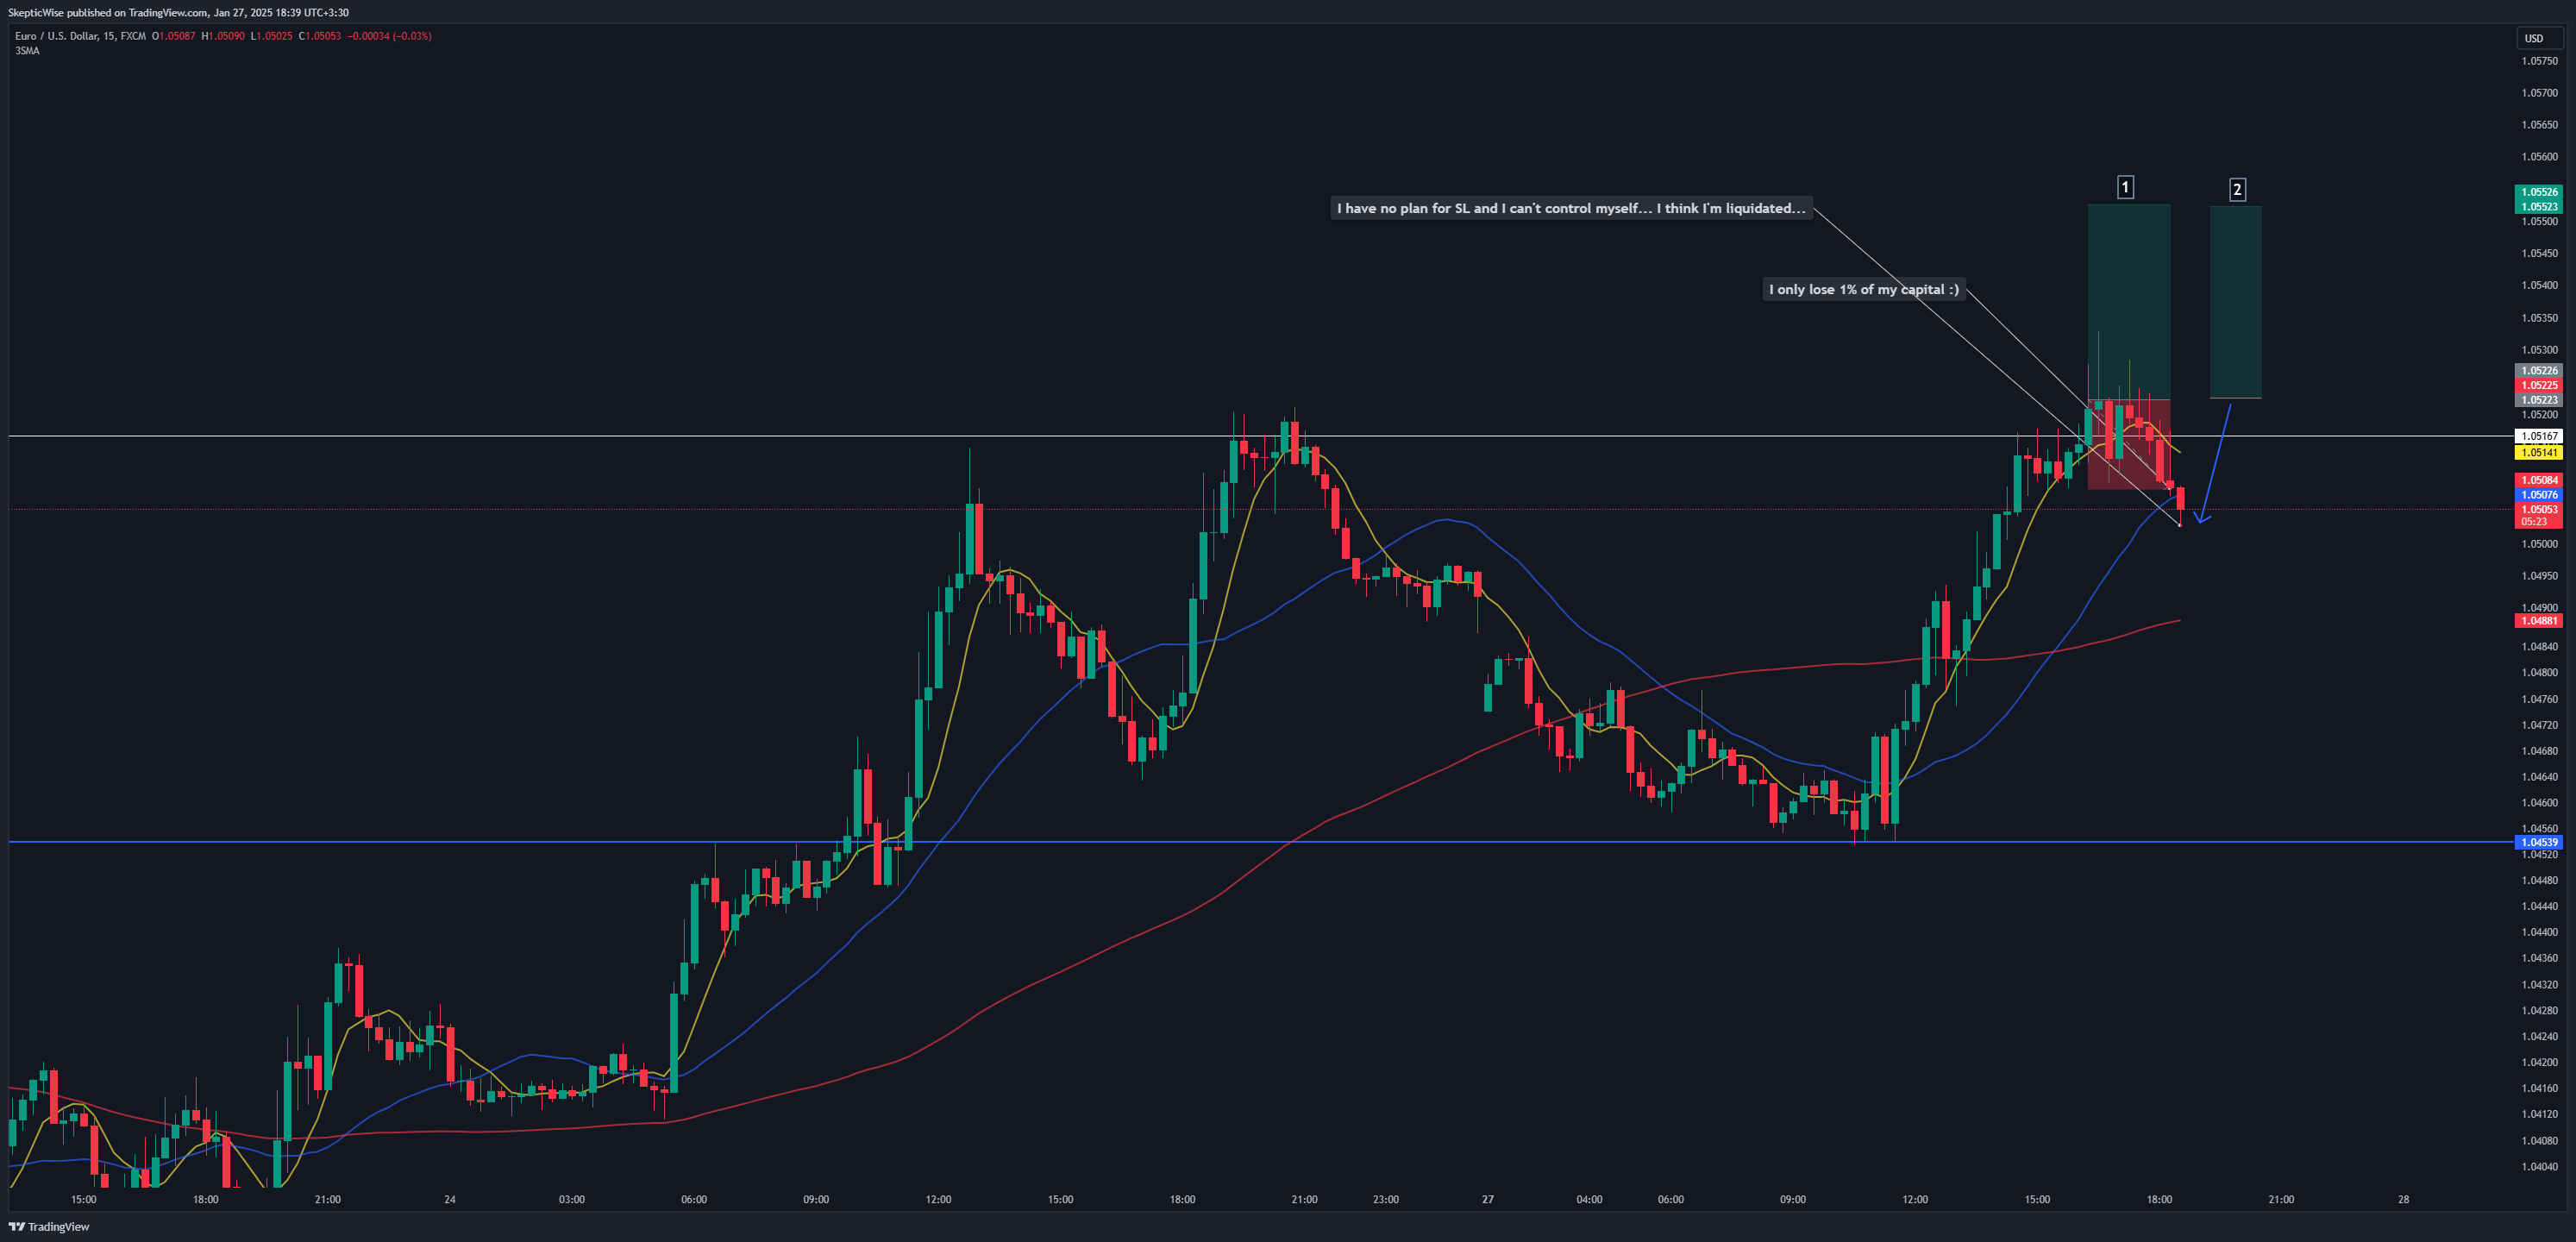Click the high value H1.05090
Image resolution: width=2576 pixels, height=1242 pixels.
pyautogui.click(x=222, y=36)
